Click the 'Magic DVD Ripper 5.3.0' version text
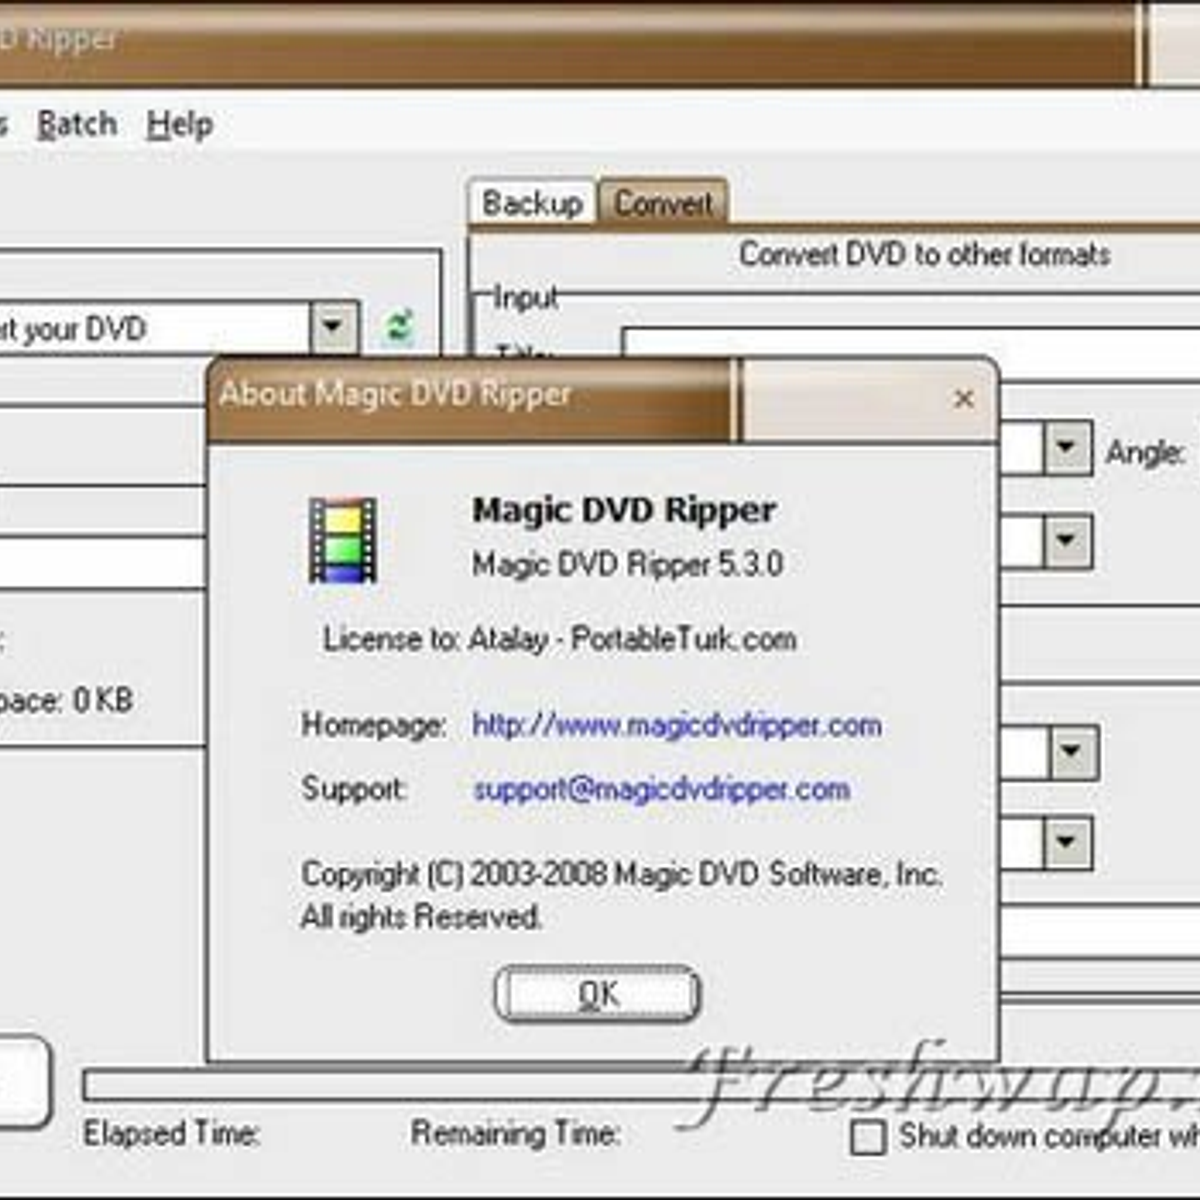Viewport: 1200px width, 1200px height. (628, 564)
